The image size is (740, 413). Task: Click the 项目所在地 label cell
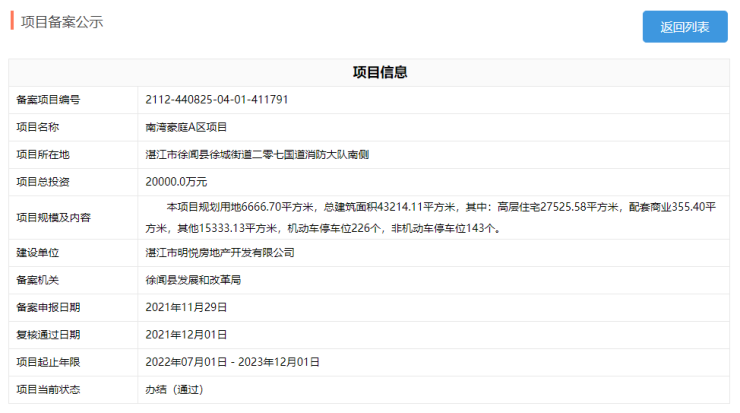[73, 154]
